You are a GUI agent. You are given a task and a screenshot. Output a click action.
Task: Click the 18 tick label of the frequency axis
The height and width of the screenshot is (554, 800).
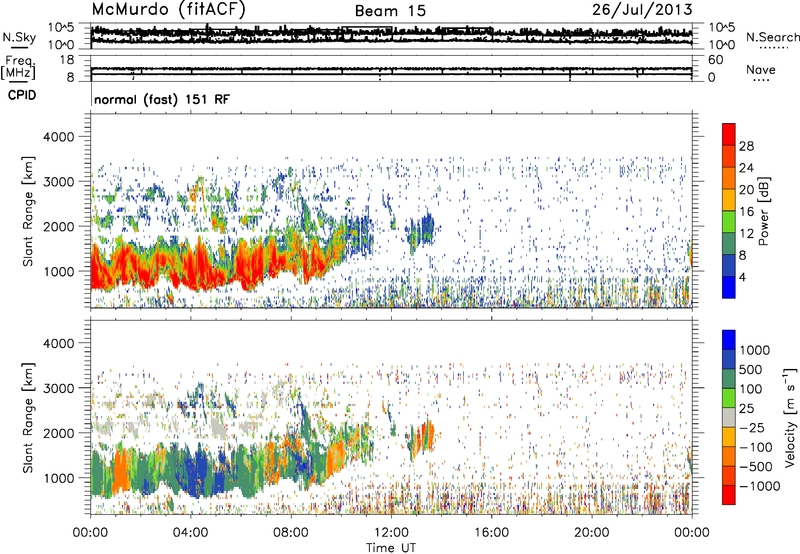click(67, 60)
